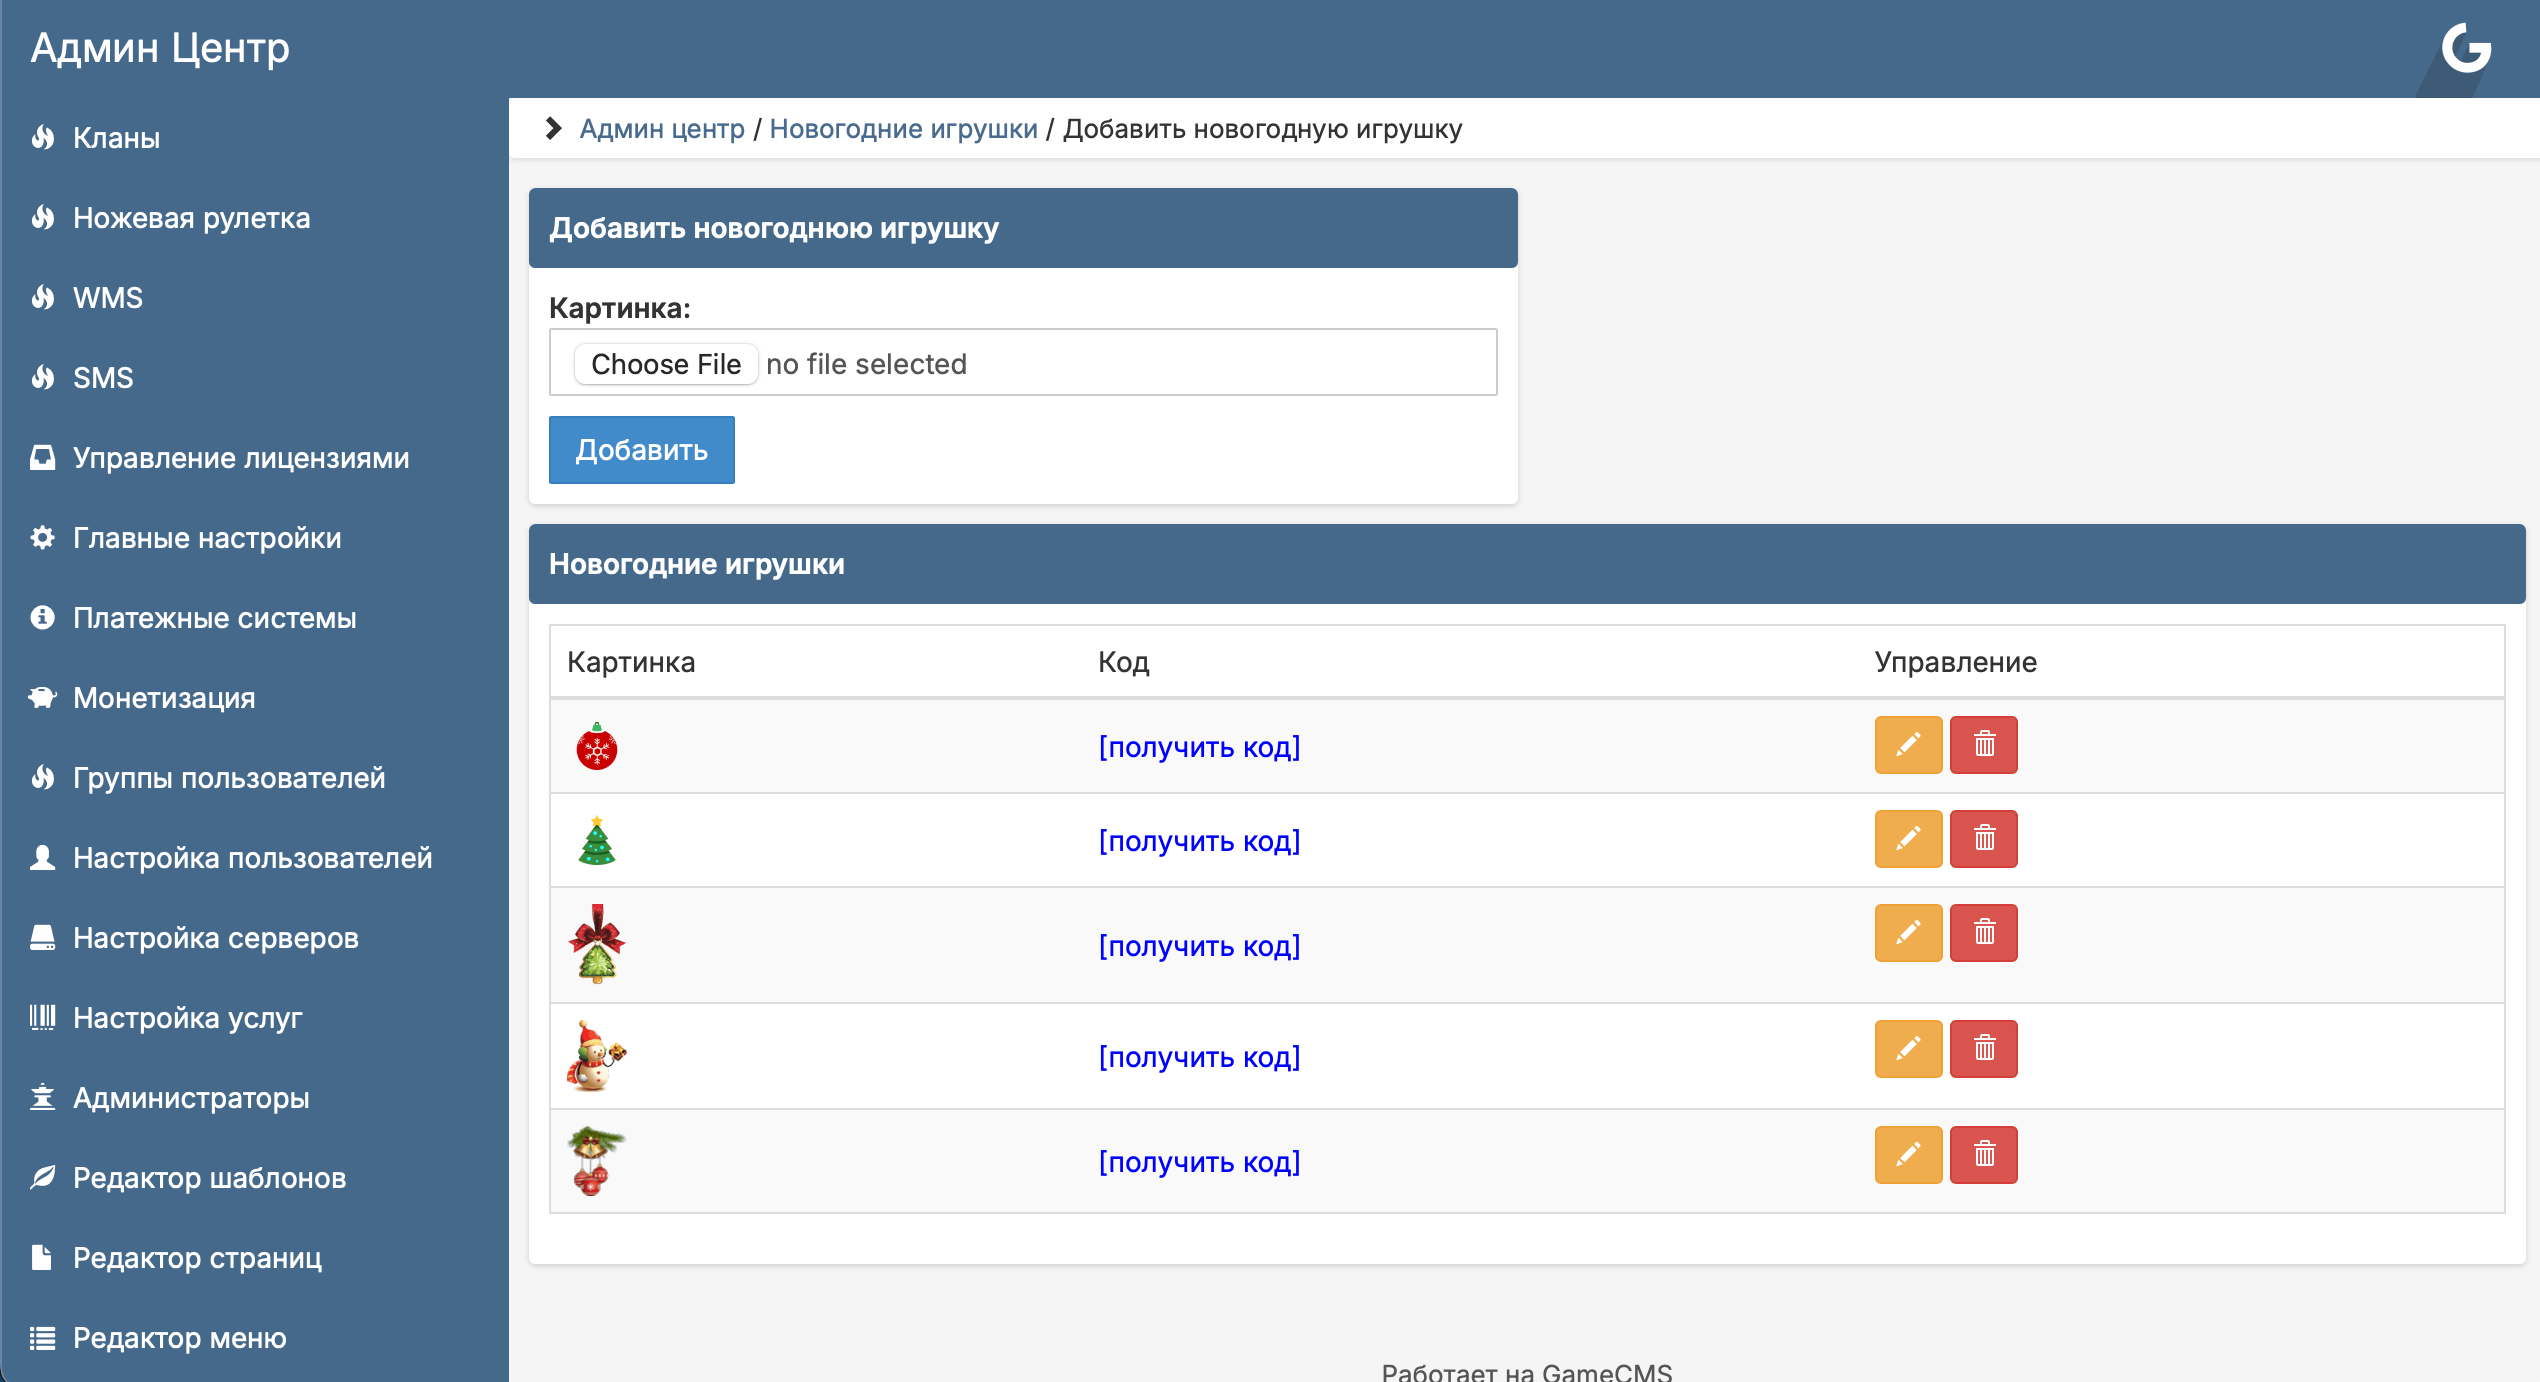This screenshot has height=1382, width=2540.
Task: Open Ножевая рулетка sidebar menu item
Action: pos(191,218)
